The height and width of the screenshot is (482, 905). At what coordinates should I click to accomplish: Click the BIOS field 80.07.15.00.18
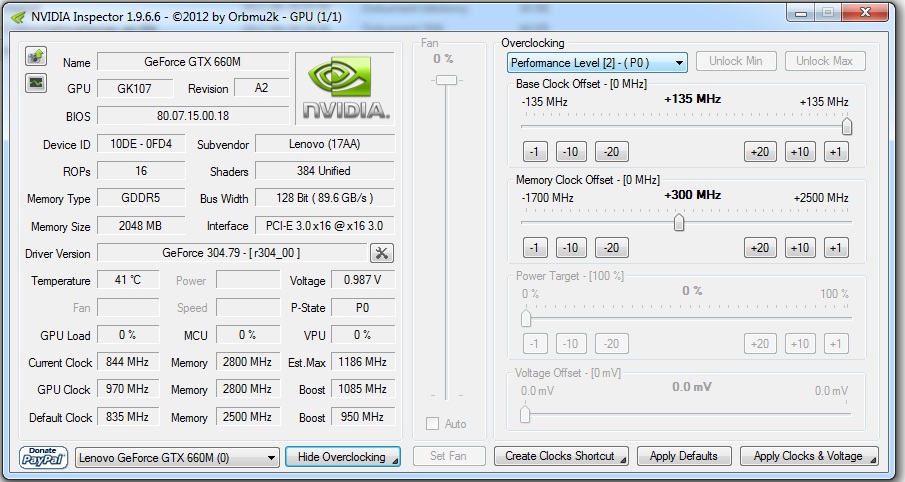pos(193,115)
